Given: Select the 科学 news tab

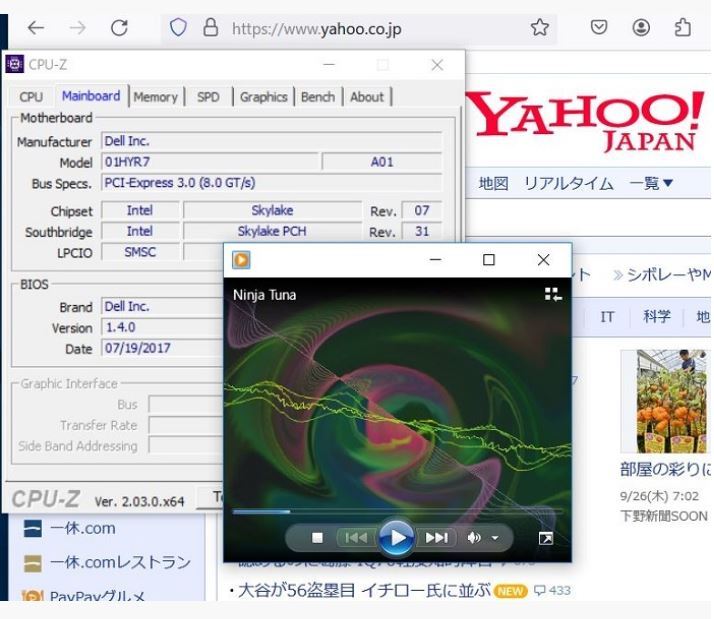Looking at the screenshot, I should coord(657,316).
